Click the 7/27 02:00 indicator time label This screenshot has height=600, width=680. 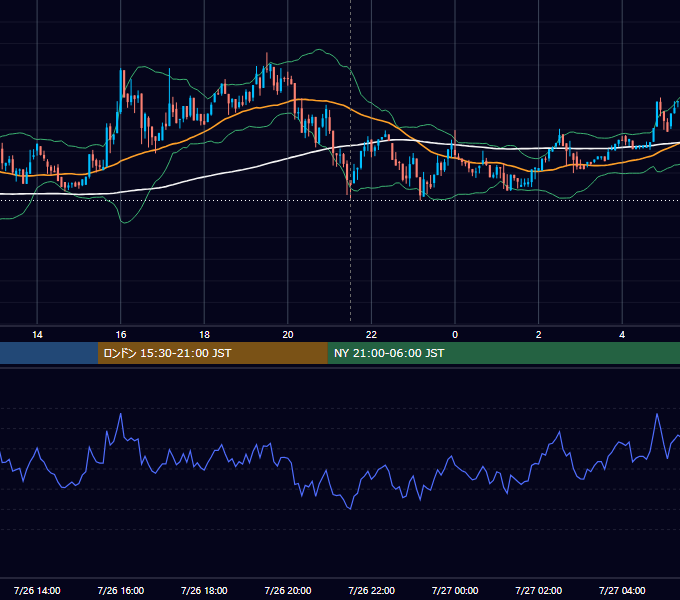click(538, 590)
